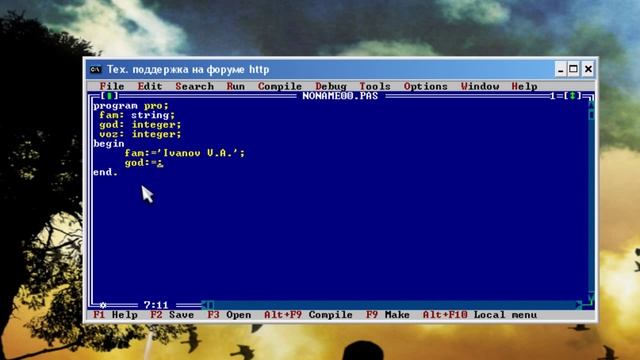Click the 'begin' keyword line

(109, 144)
